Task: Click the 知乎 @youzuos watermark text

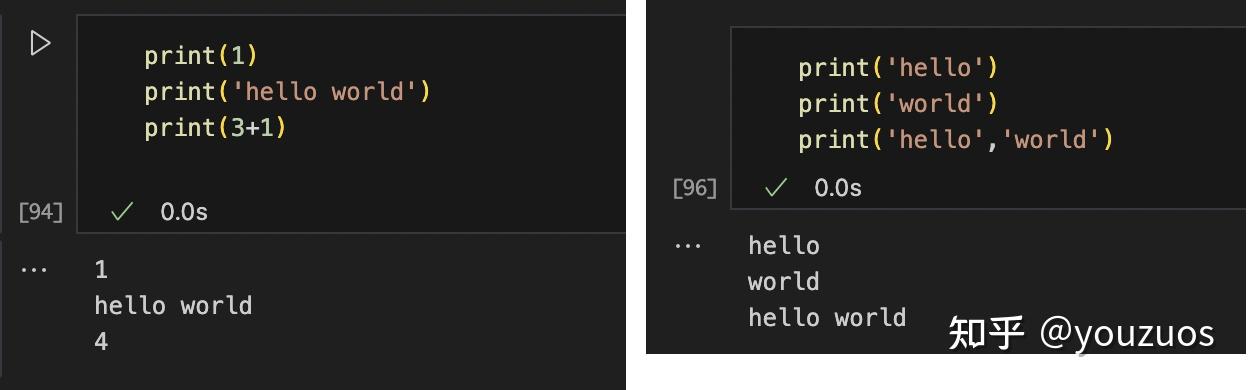Action: 1081,333
